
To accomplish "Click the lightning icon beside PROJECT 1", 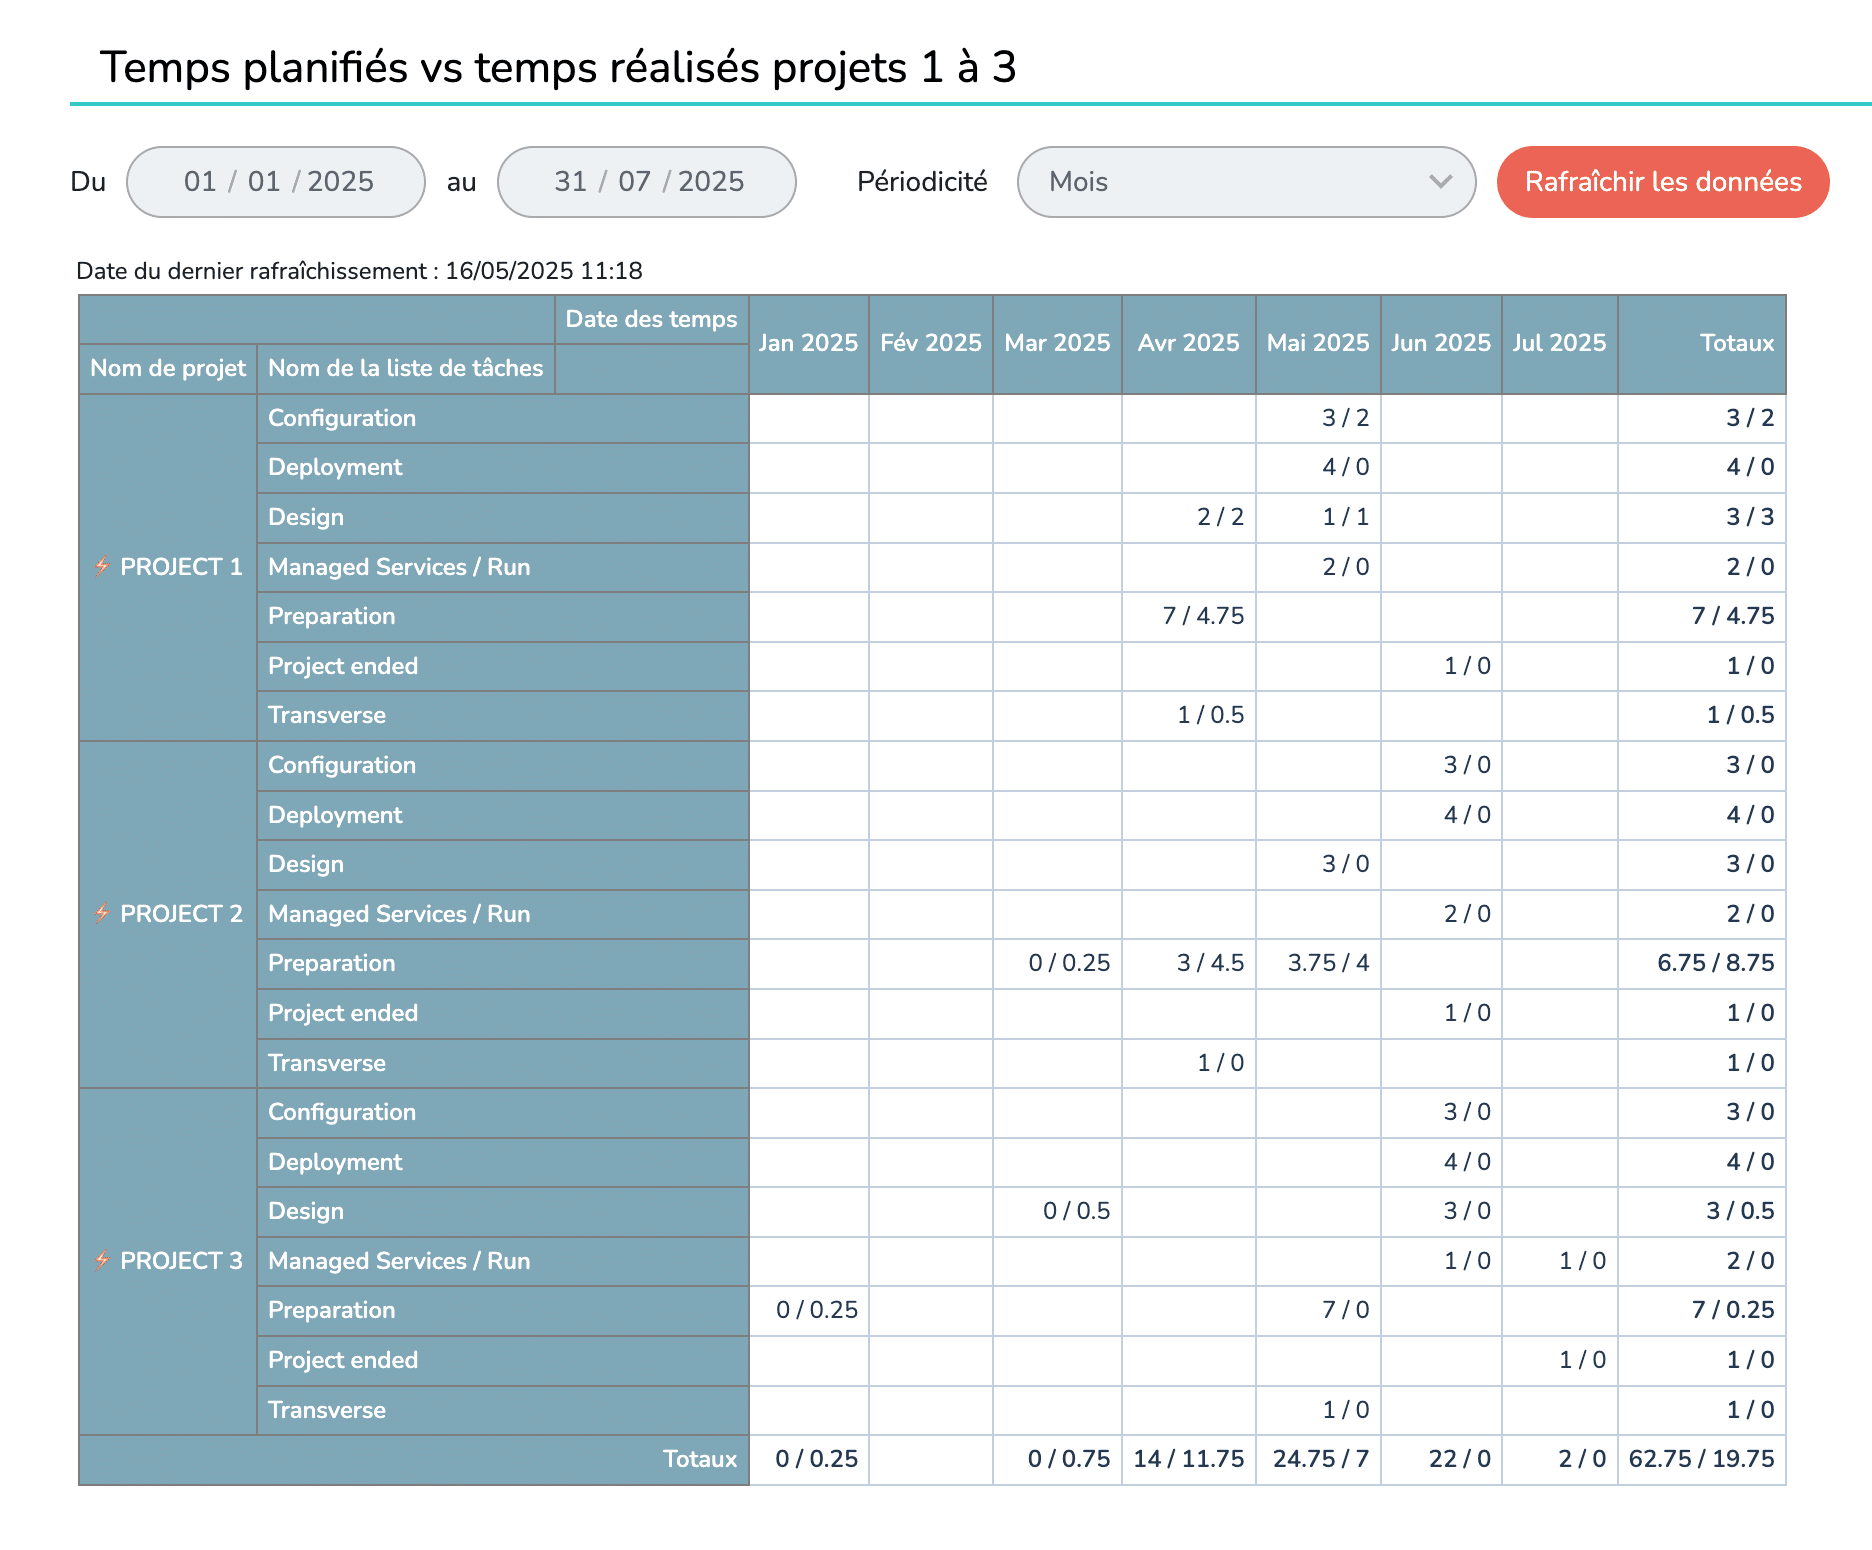I will click(x=102, y=567).
